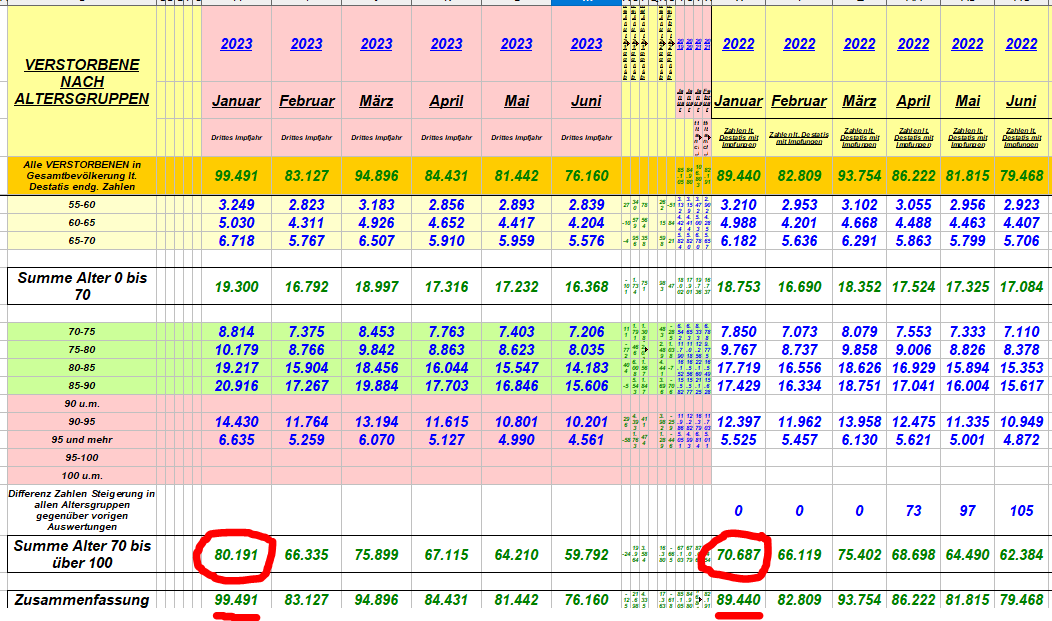Click cell value 7.850
1052x621 pixels.
click(738, 332)
